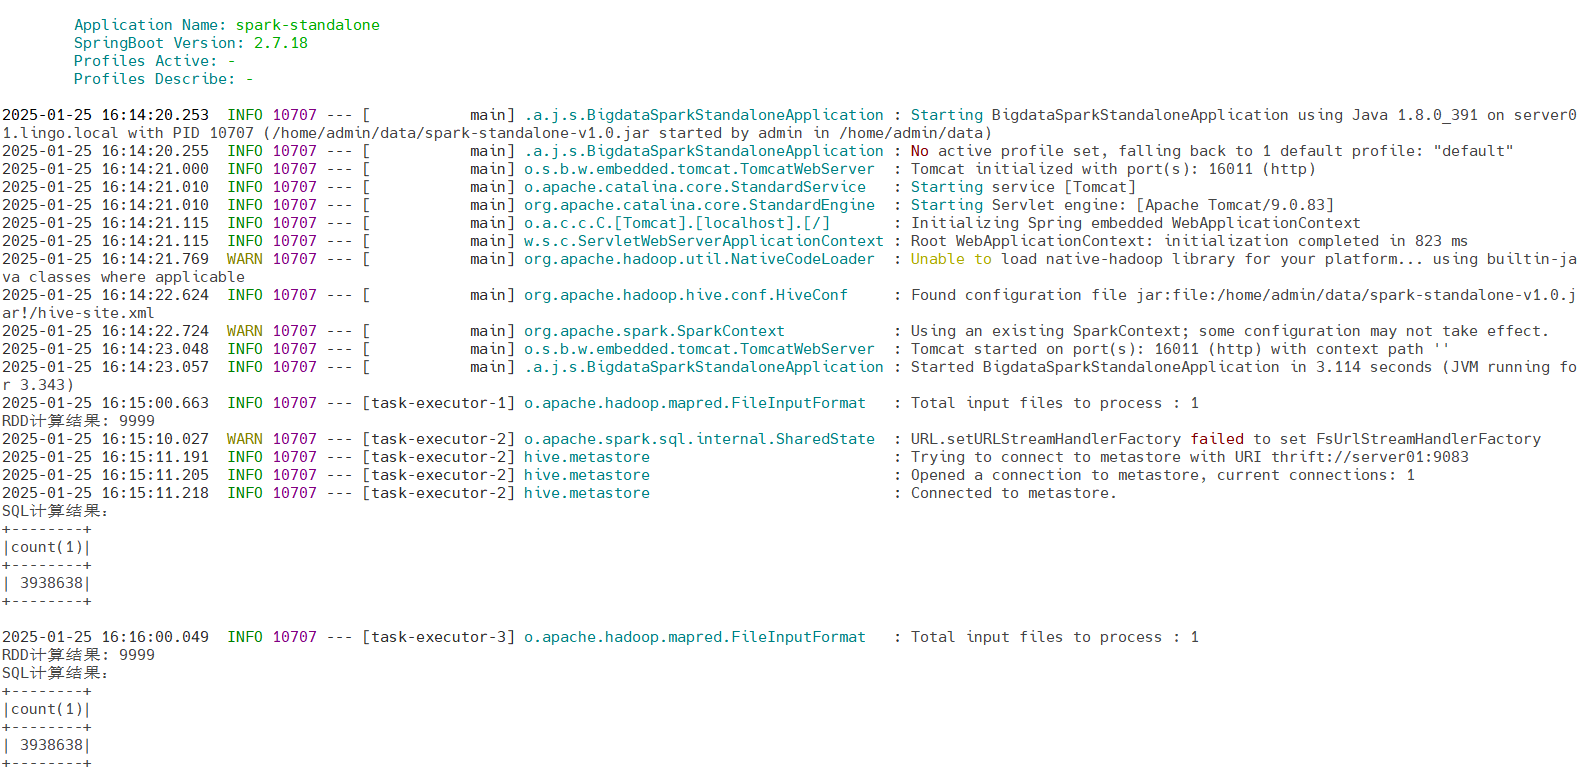Click the task-executor-3 thread label

[439, 637]
